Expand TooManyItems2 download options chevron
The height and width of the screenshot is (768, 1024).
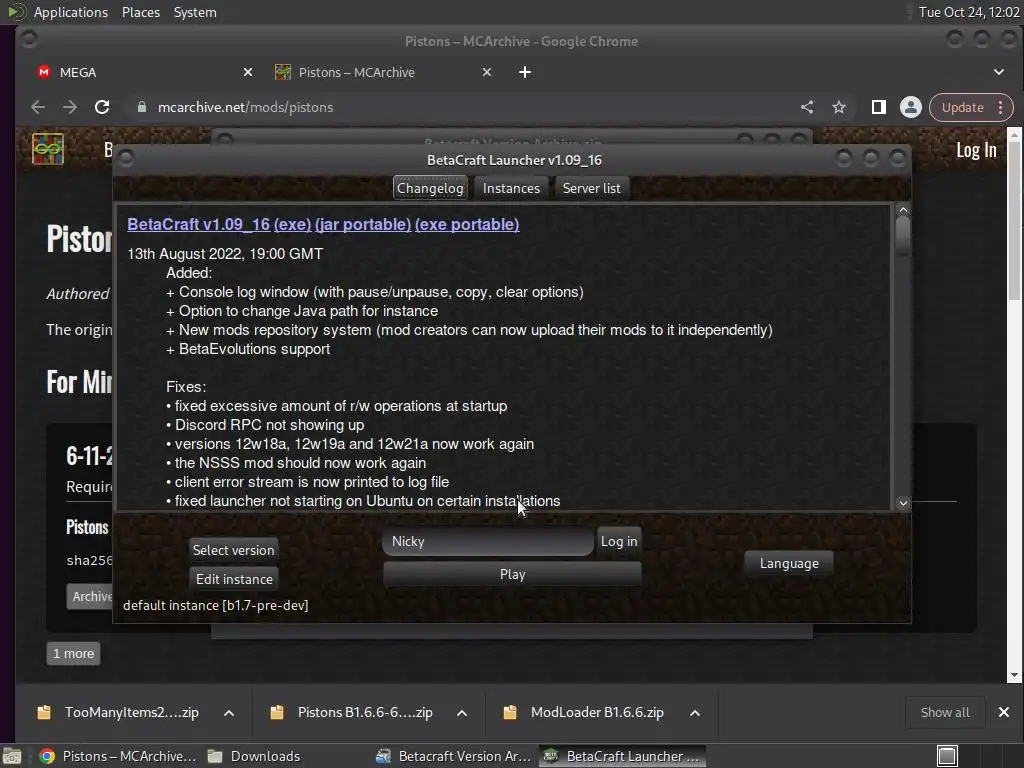(x=229, y=712)
